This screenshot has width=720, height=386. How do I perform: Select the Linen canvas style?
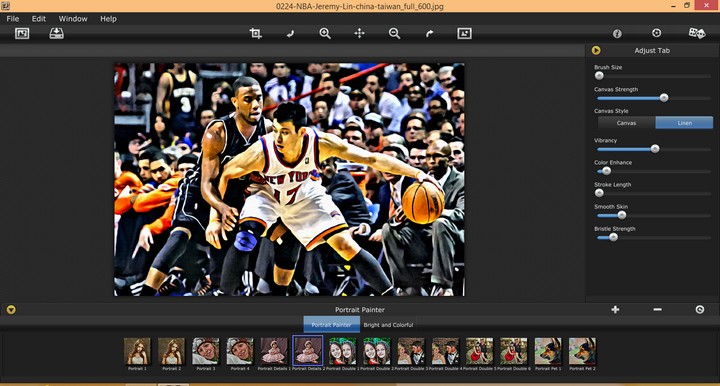tap(684, 123)
